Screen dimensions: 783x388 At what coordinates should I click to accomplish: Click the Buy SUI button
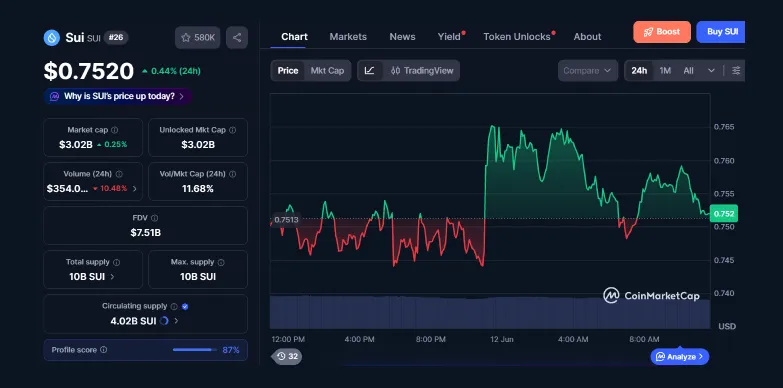click(721, 32)
